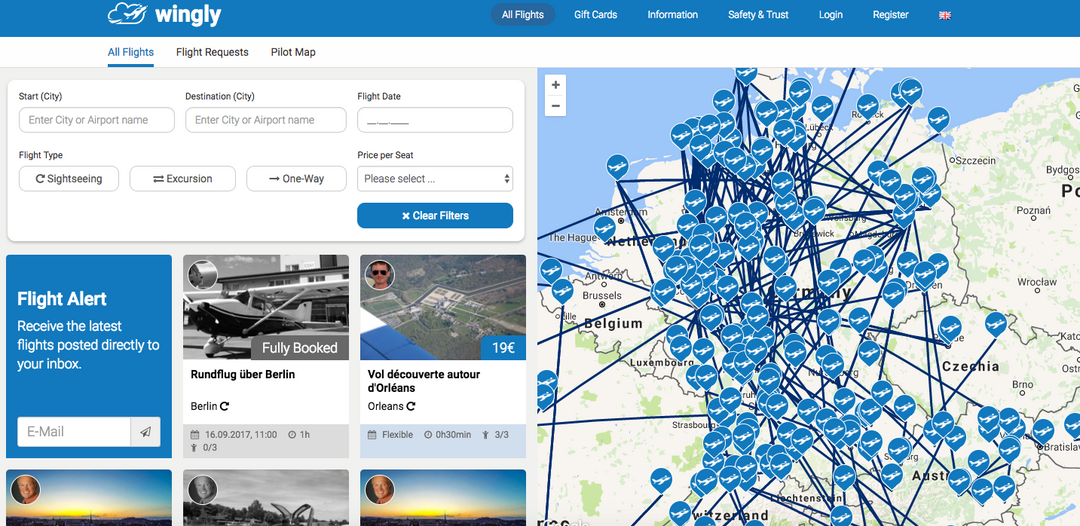The width and height of the screenshot is (1080, 526).
Task: Open the Flight Date picker field
Action: pyautogui.click(x=435, y=121)
